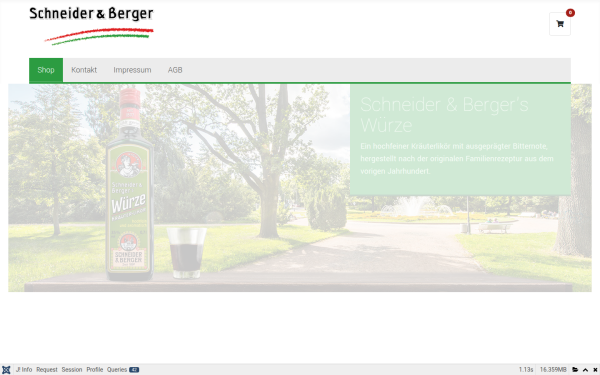Click the debug bar folder icon
The width and height of the screenshot is (600, 375).
click(575, 370)
